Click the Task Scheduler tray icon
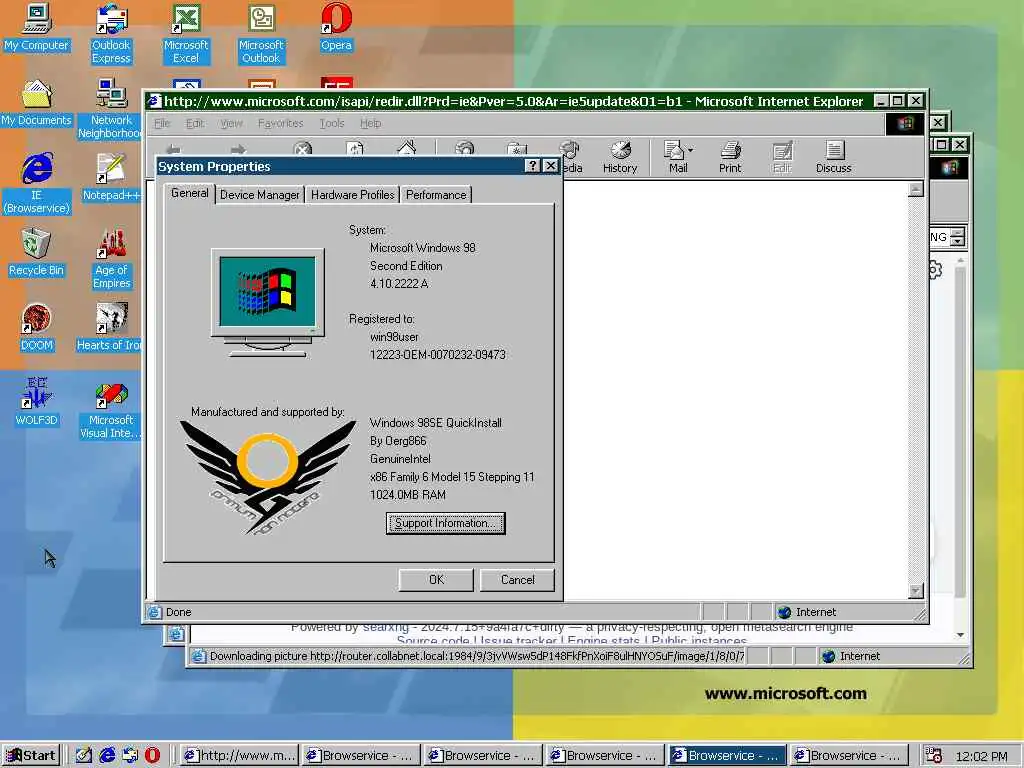1024x768 pixels. tap(934, 756)
